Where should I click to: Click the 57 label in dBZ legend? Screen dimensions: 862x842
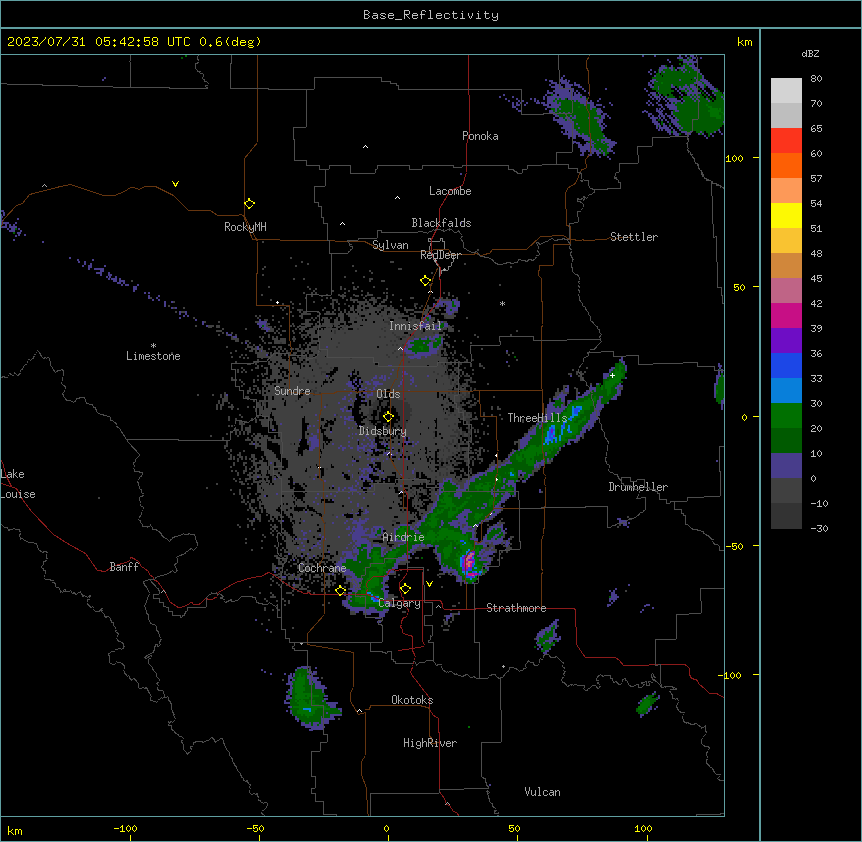816,179
